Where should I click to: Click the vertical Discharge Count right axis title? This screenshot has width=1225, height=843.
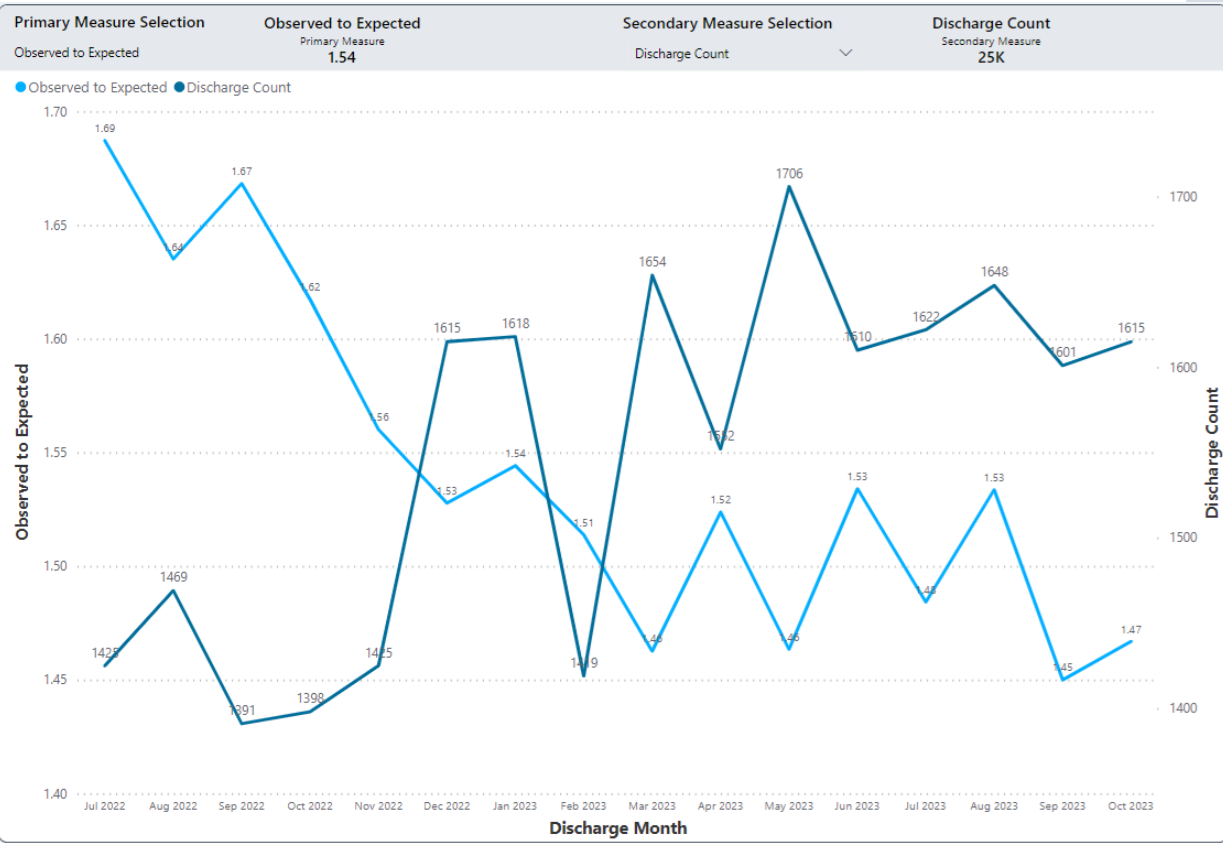1212,452
